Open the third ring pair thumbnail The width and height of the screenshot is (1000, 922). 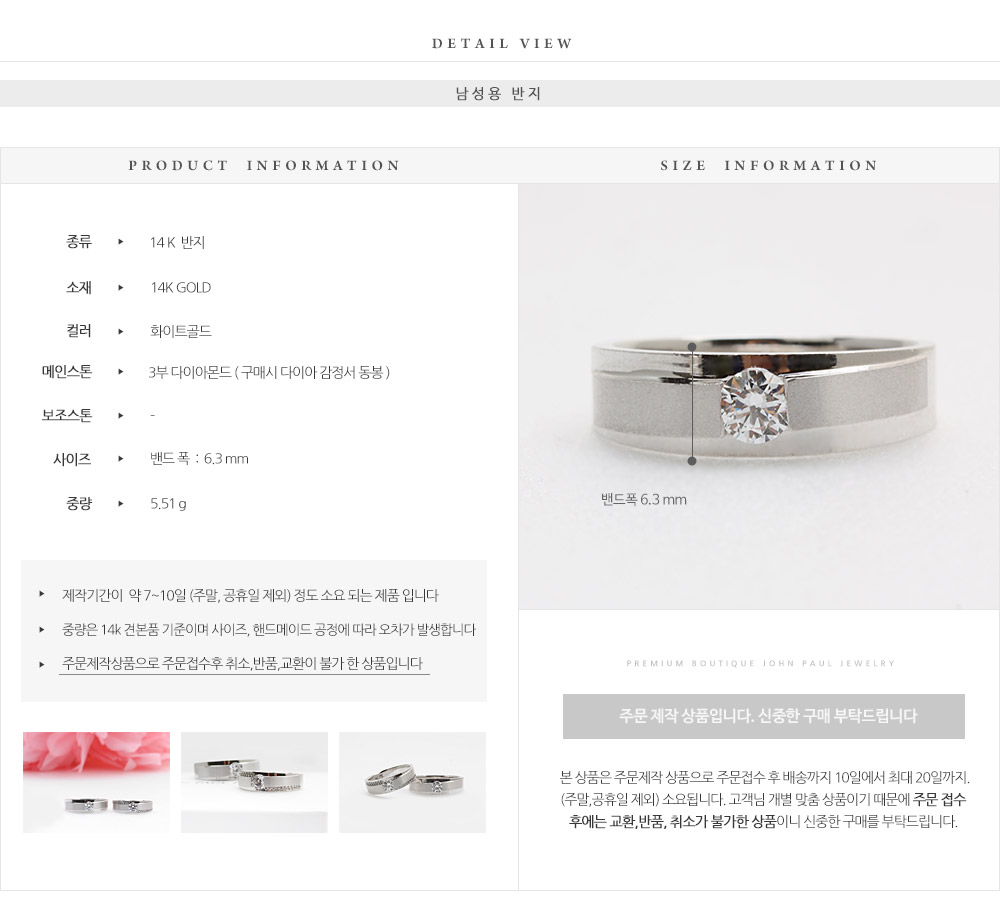pos(412,782)
